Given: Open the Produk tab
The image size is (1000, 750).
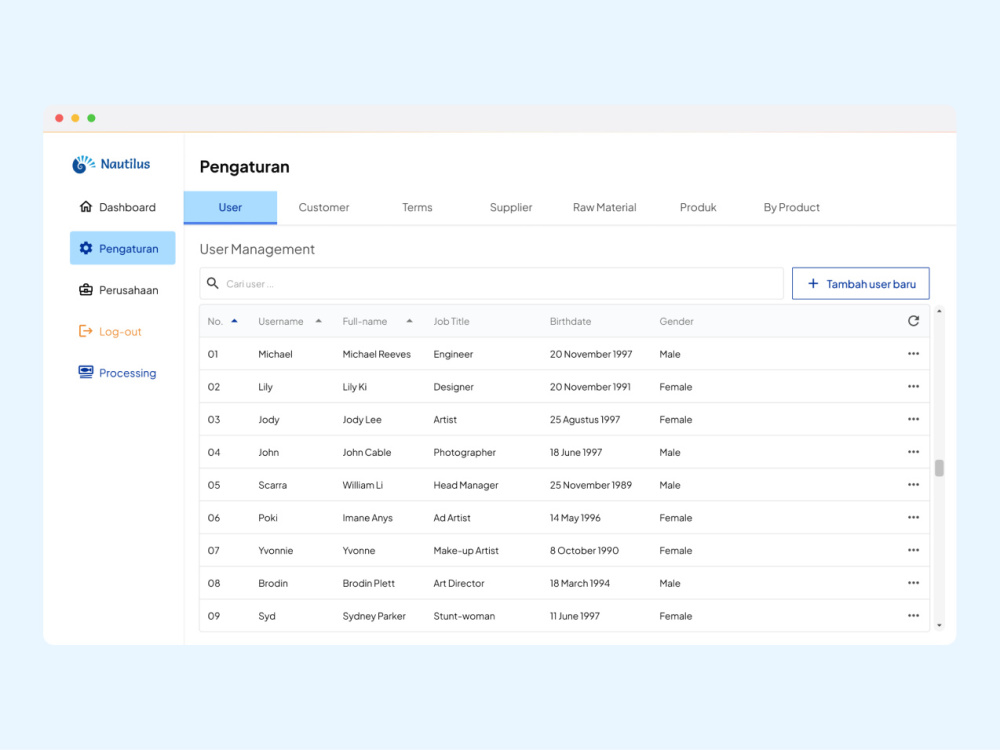Looking at the screenshot, I should click(698, 207).
